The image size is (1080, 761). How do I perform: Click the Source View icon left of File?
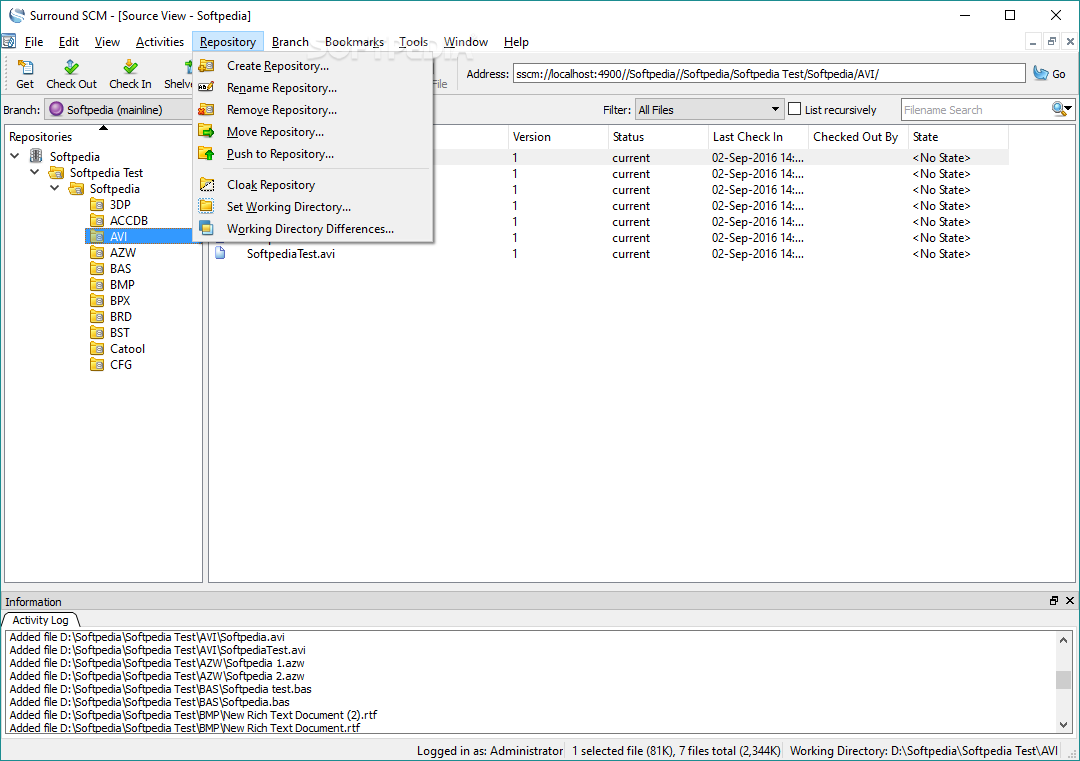pos(8,41)
